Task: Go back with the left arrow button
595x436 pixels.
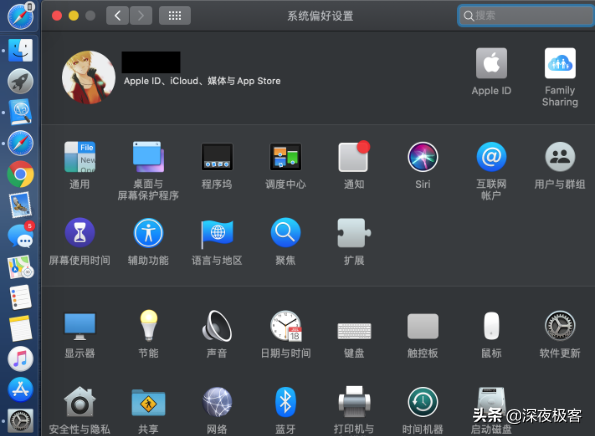Action: click(117, 16)
